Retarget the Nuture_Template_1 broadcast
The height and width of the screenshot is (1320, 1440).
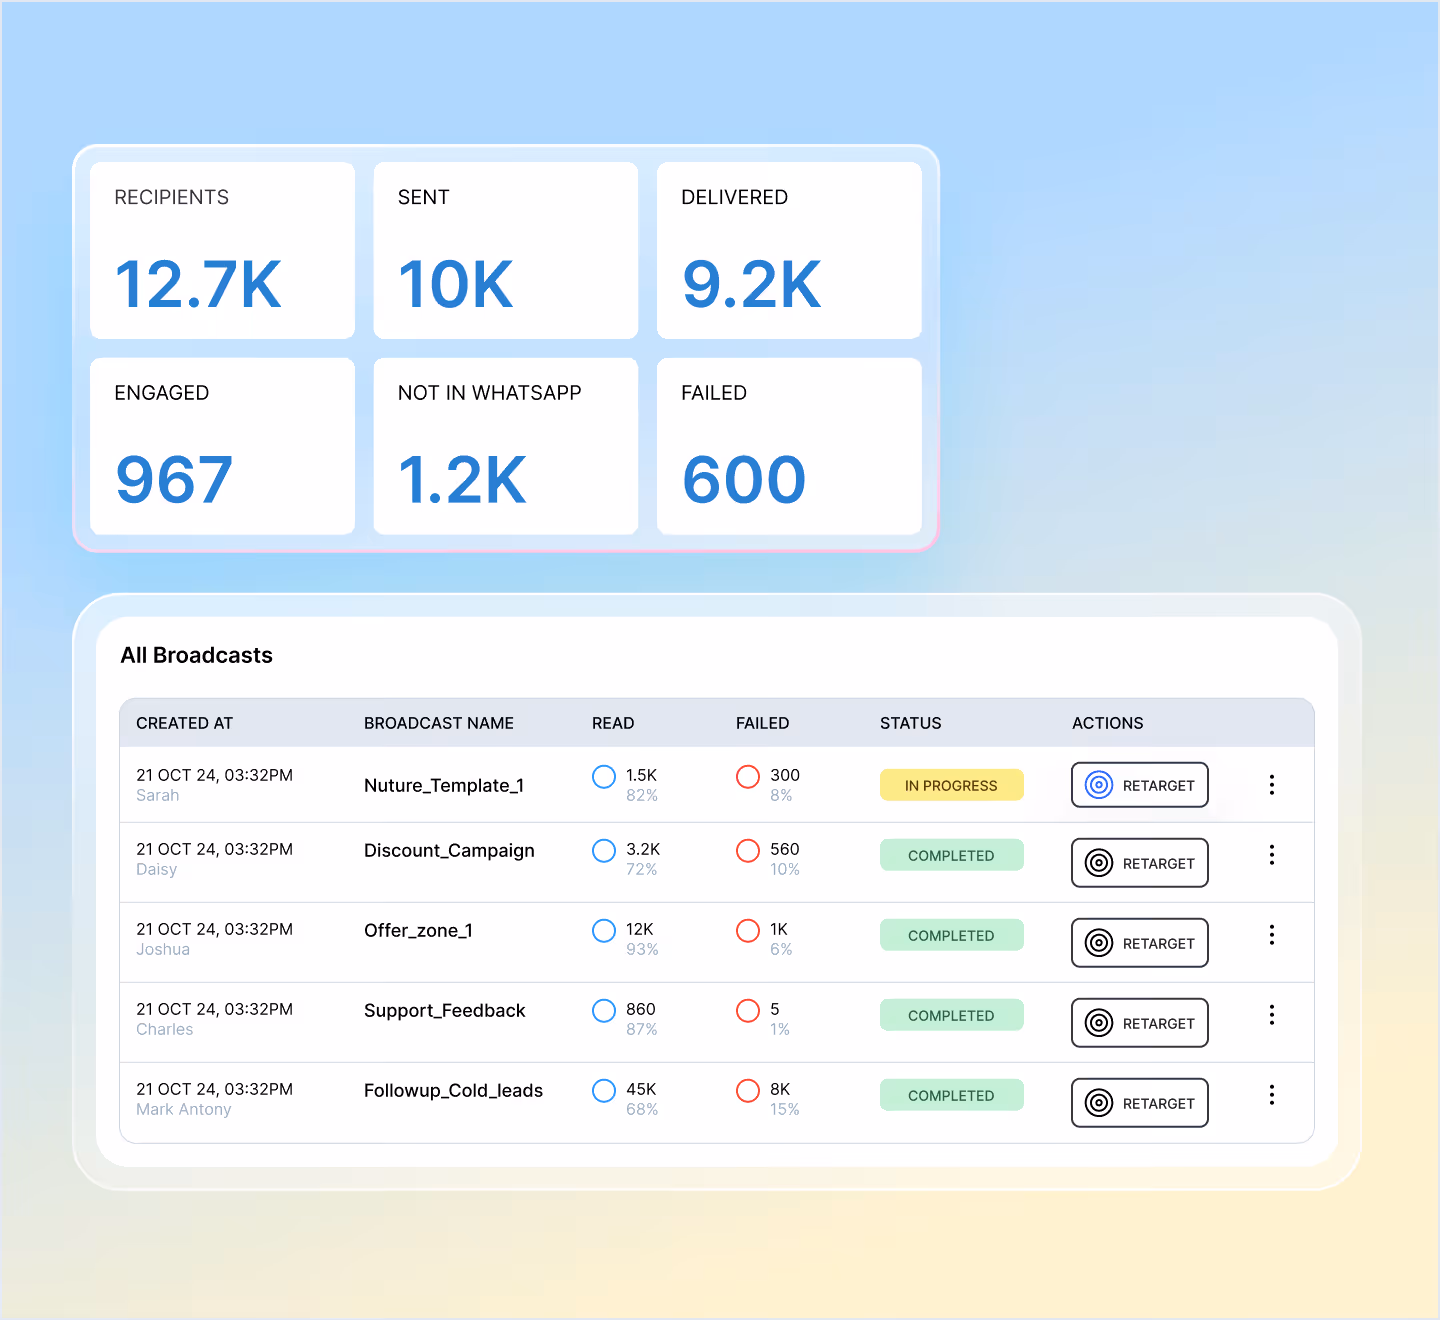[1140, 785]
